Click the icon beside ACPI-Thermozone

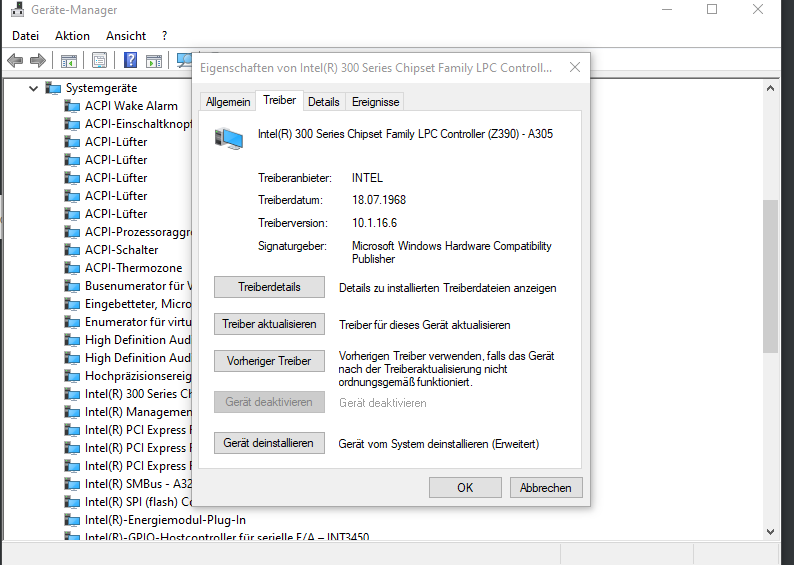pos(72,268)
